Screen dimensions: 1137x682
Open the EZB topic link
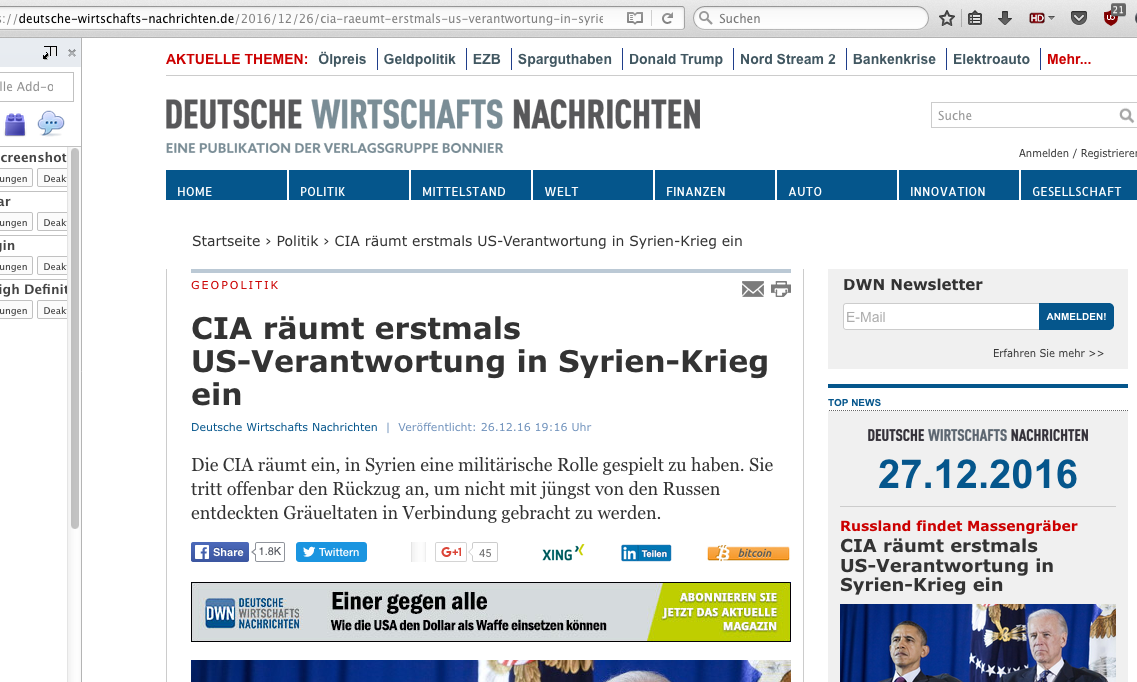coord(487,59)
